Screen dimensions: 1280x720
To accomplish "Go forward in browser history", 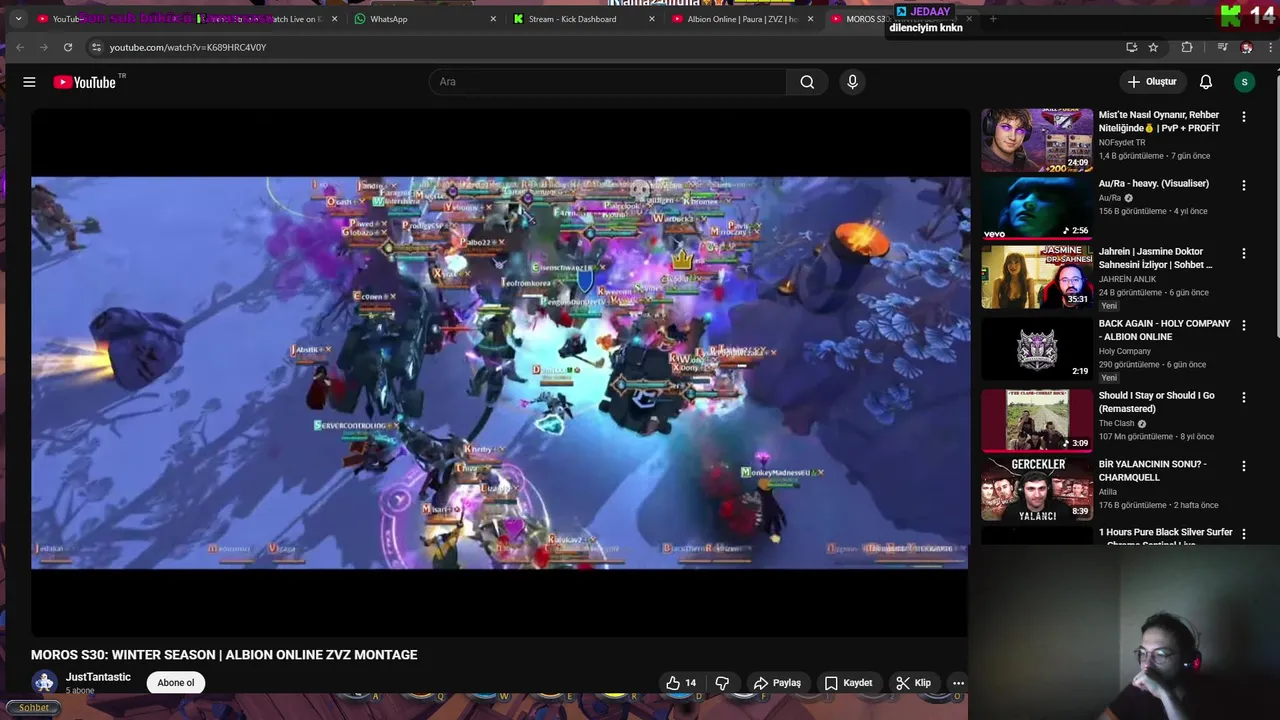I will coord(43,47).
